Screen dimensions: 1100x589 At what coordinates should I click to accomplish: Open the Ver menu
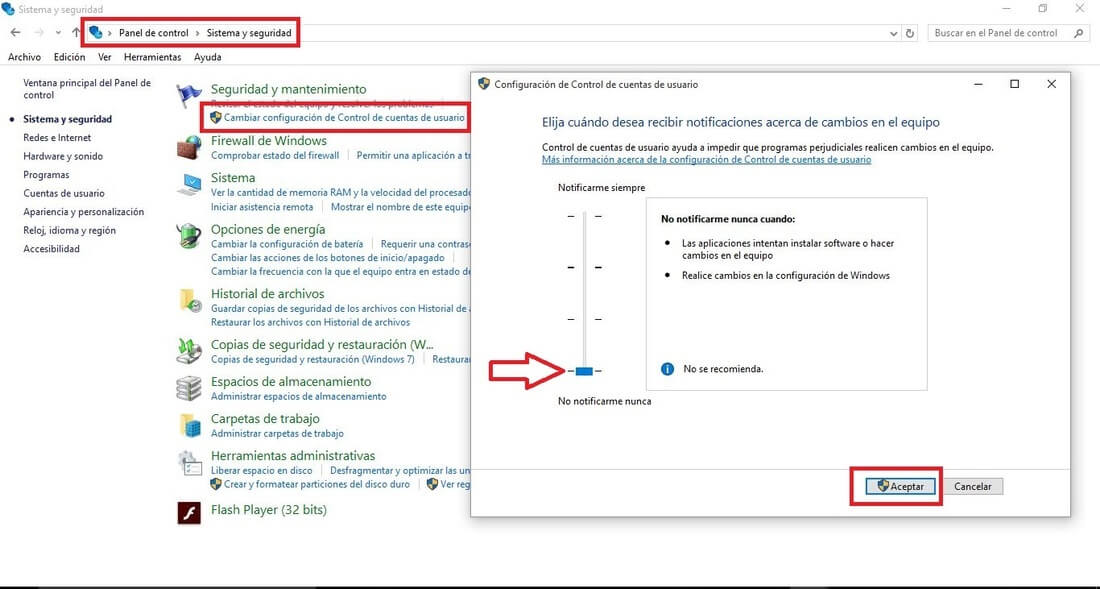[105, 57]
